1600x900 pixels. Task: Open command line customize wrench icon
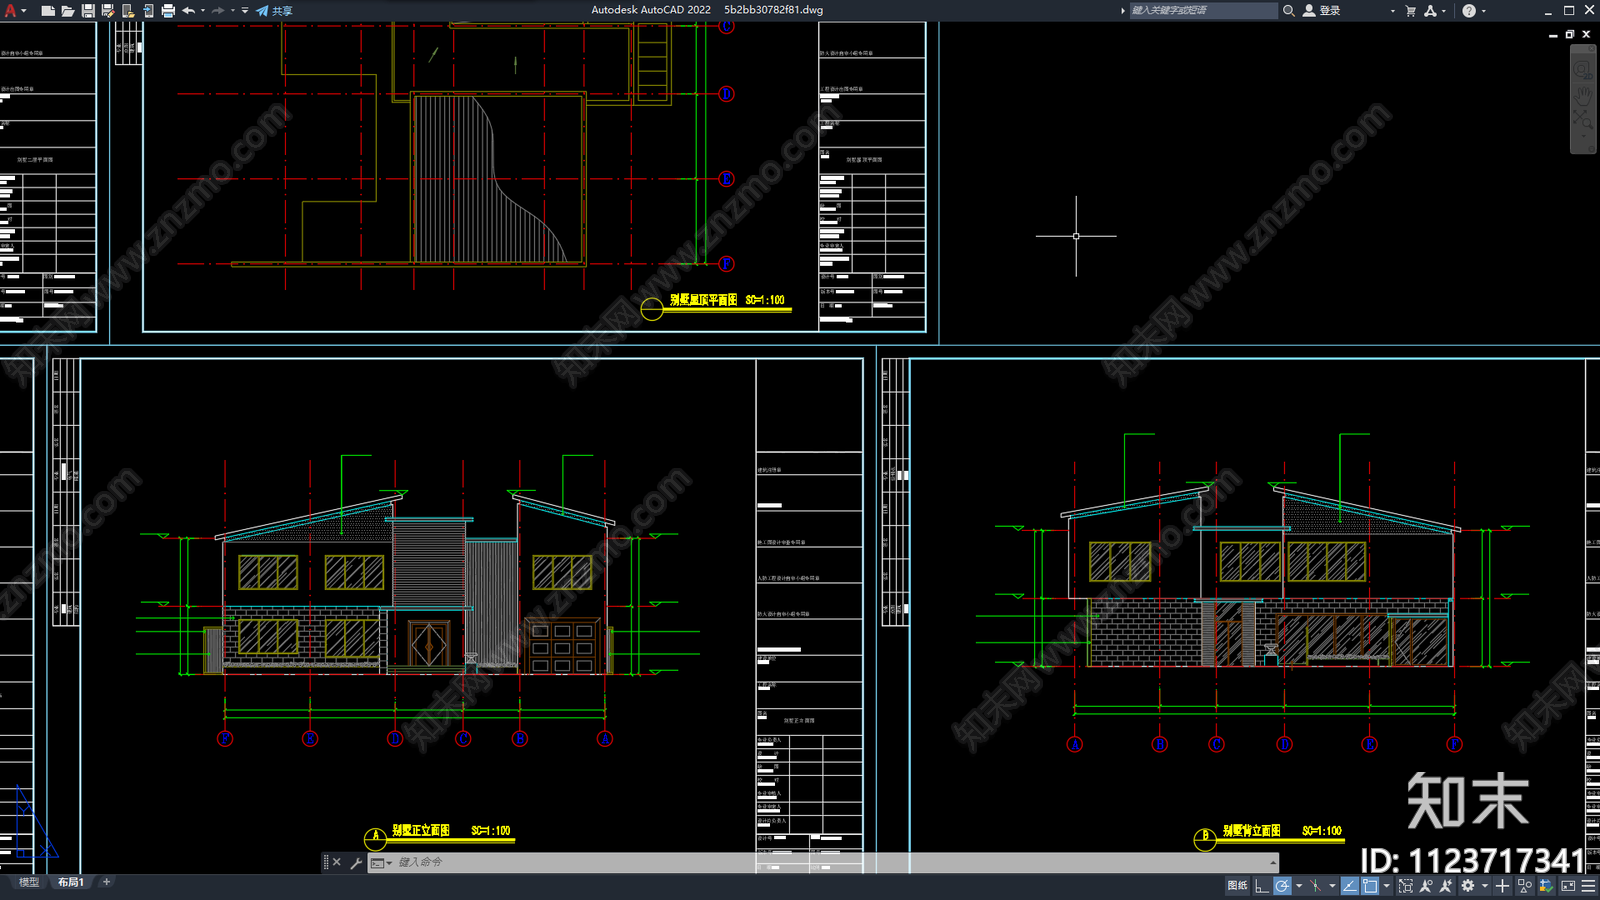(x=355, y=862)
